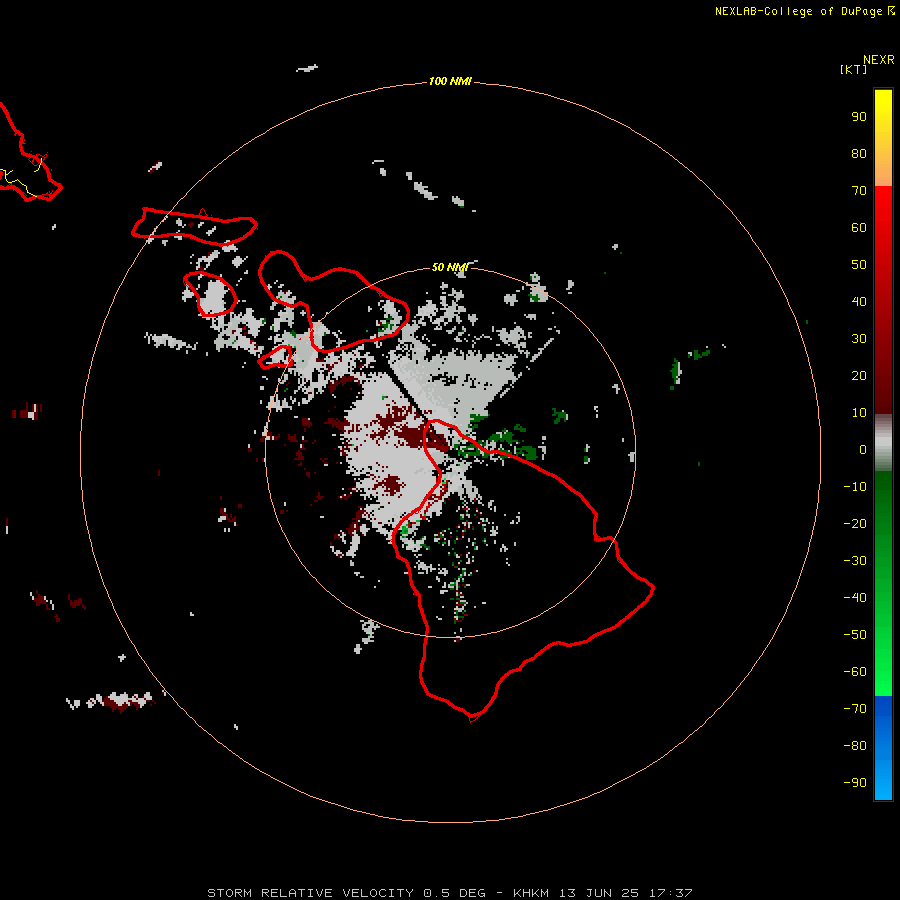Click the 60 value on velocity scale

859,228
